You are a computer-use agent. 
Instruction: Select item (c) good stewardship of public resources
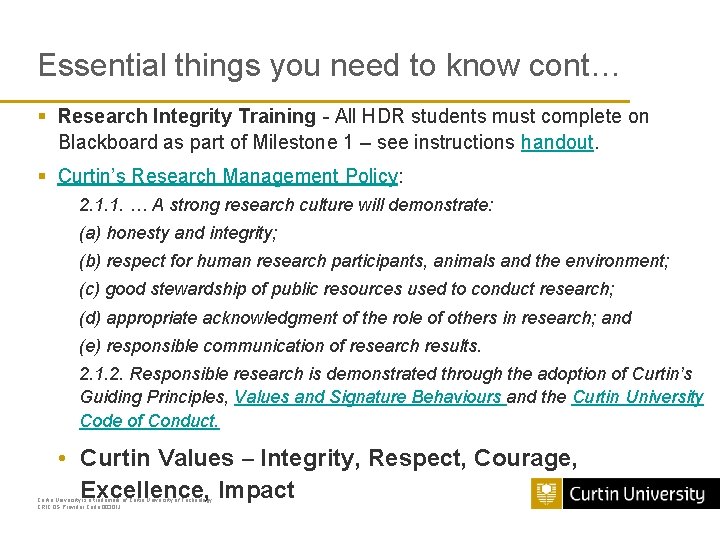click(347, 289)
